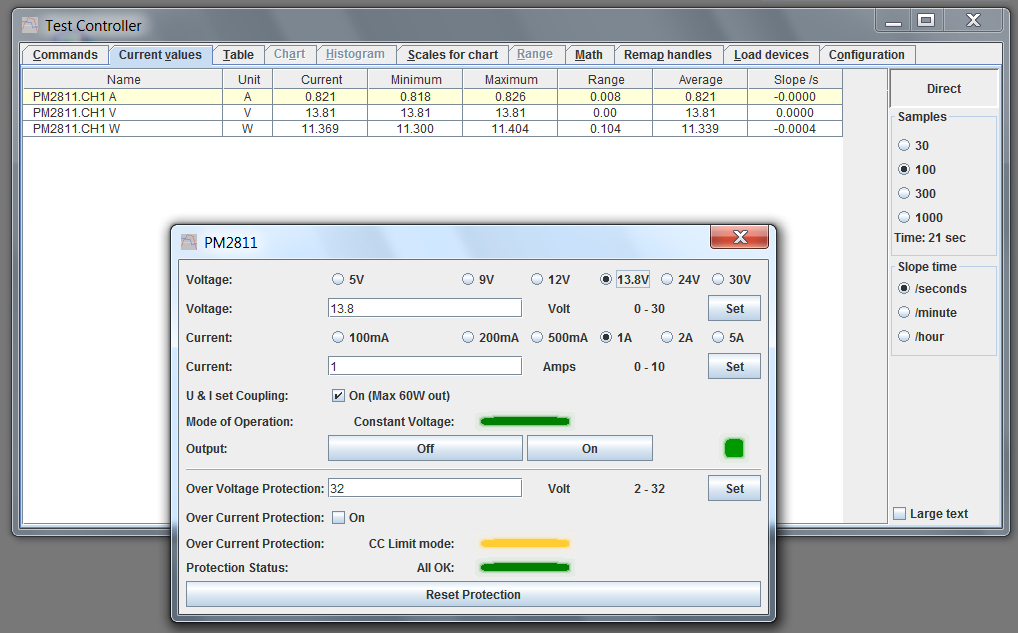Image resolution: width=1018 pixels, height=633 pixels.
Task: Enable the Large text checkbox
Action: [x=900, y=514]
